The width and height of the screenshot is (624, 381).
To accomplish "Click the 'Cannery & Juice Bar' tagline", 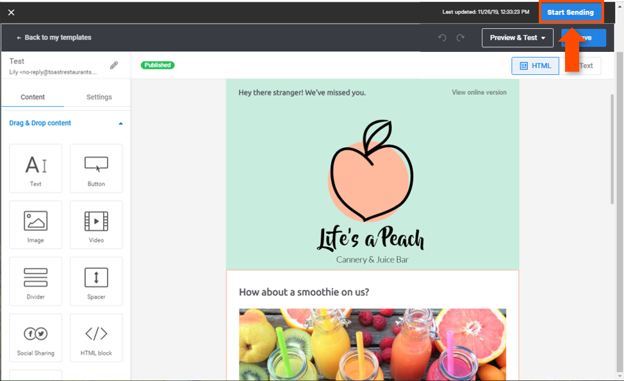I will 372,260.
